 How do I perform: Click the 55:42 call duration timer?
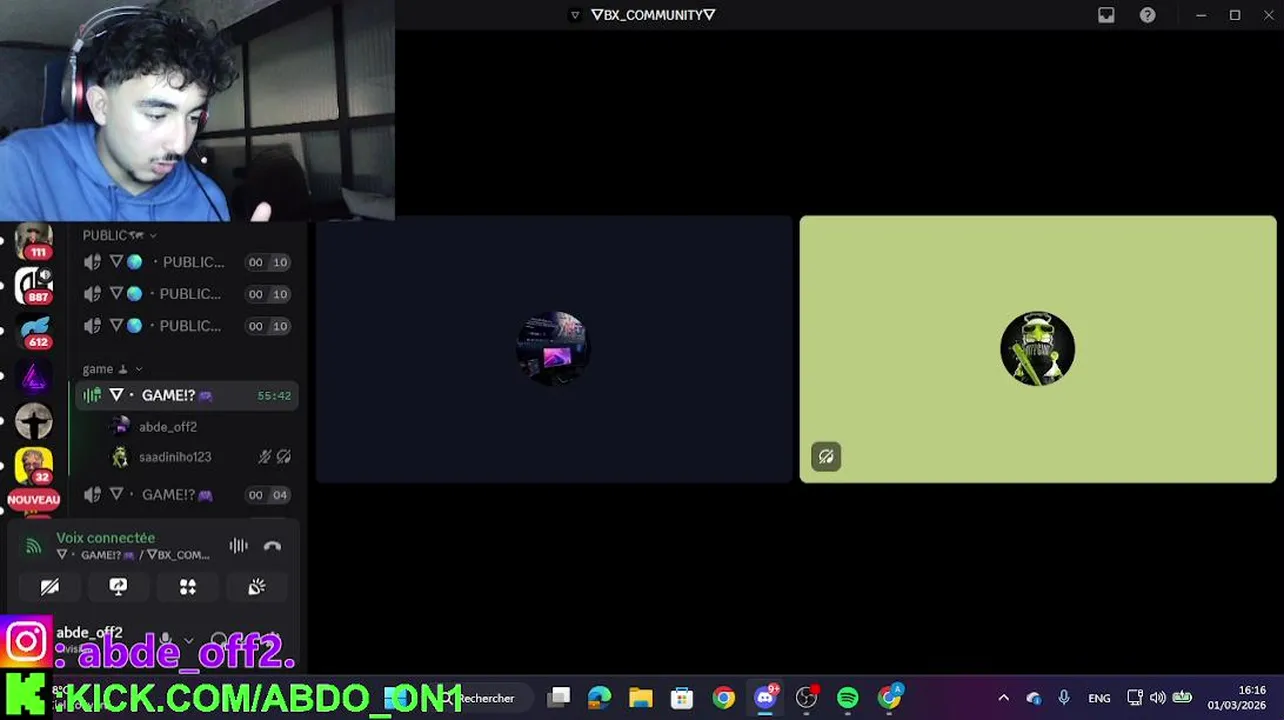click(x=274, y=396)
